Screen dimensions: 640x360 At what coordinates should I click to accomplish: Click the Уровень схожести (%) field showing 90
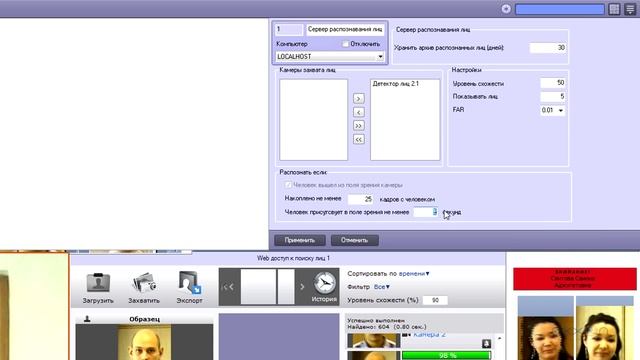pyautogui.click(x=435, y=300)
